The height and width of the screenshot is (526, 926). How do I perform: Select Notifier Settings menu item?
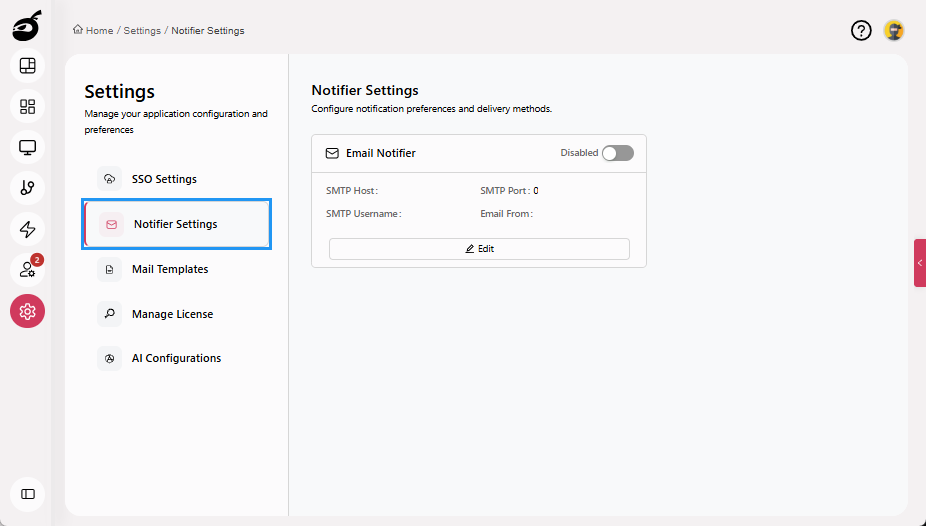point(177,224)
